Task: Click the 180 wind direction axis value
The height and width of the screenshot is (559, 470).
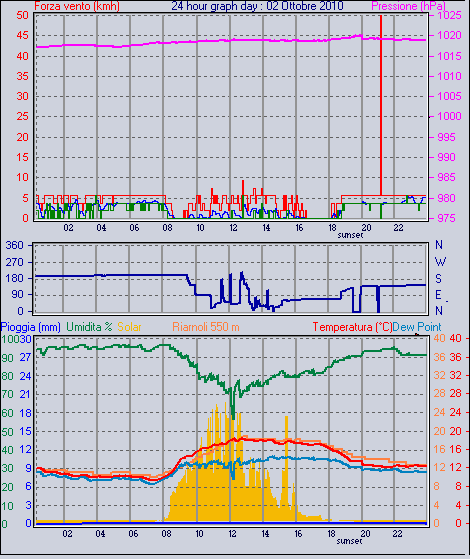Action: 15,278
